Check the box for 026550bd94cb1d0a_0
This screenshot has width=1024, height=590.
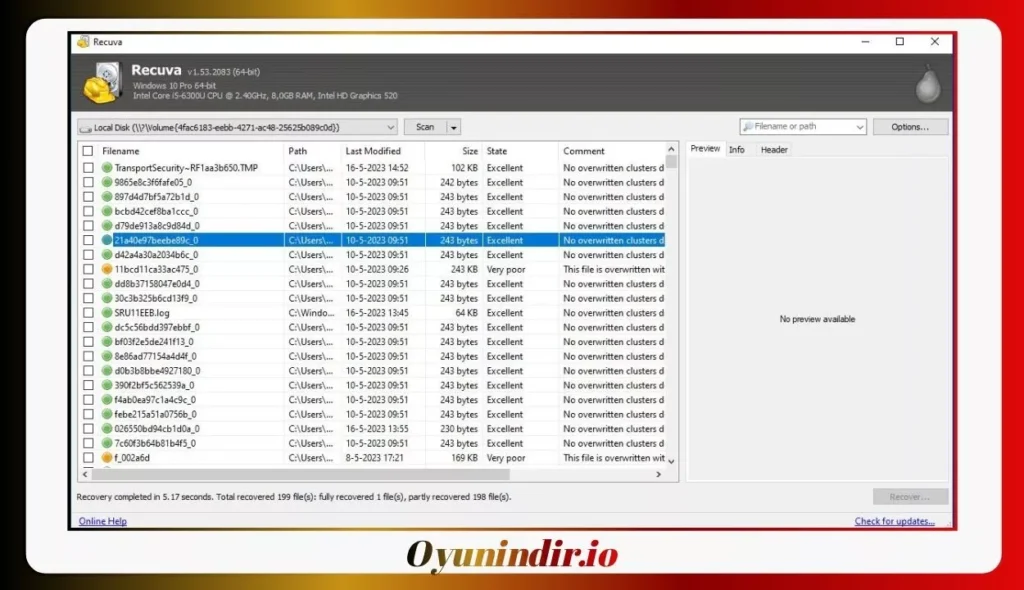(x=88, y=429)
